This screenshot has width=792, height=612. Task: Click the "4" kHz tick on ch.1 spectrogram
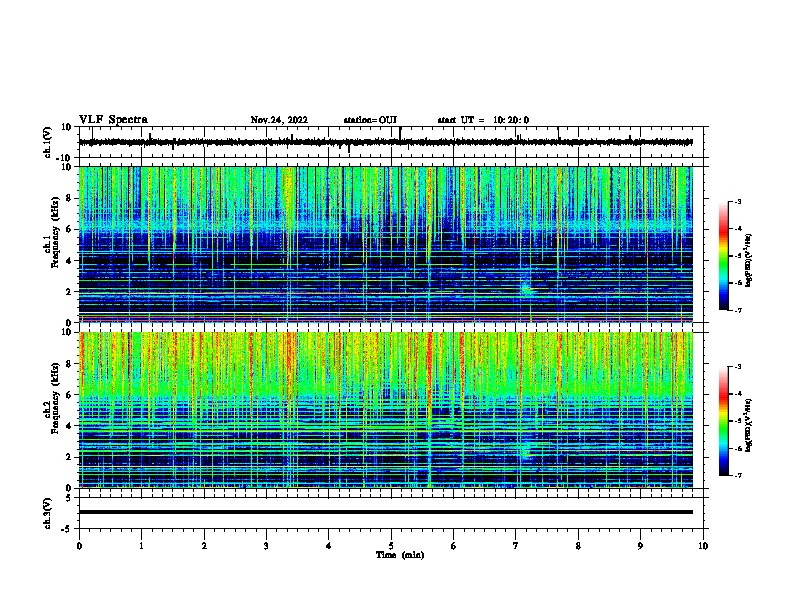[69, 261]
